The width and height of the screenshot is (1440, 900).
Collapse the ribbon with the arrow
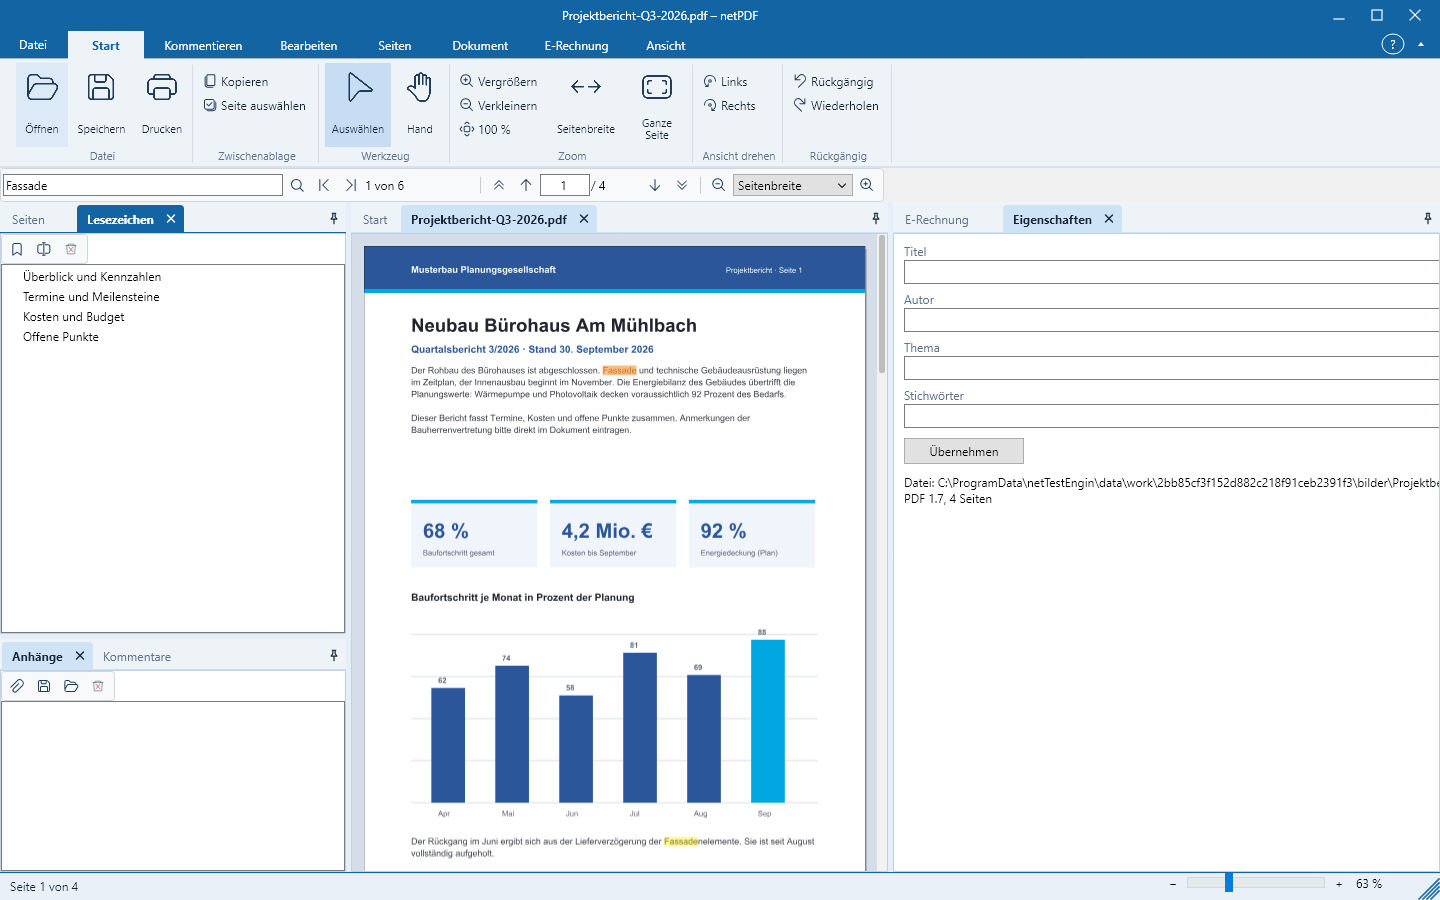[x=1421, y=45]
